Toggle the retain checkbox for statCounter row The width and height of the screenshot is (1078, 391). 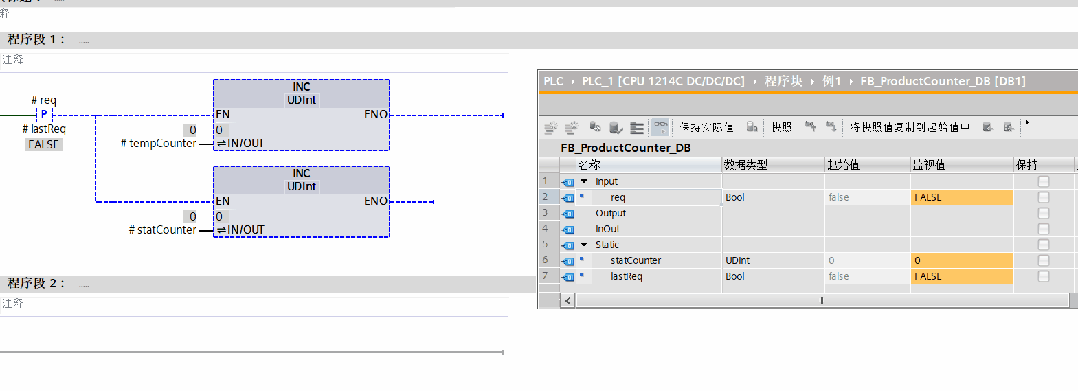pyautogui.click(x=1044, y=260)
